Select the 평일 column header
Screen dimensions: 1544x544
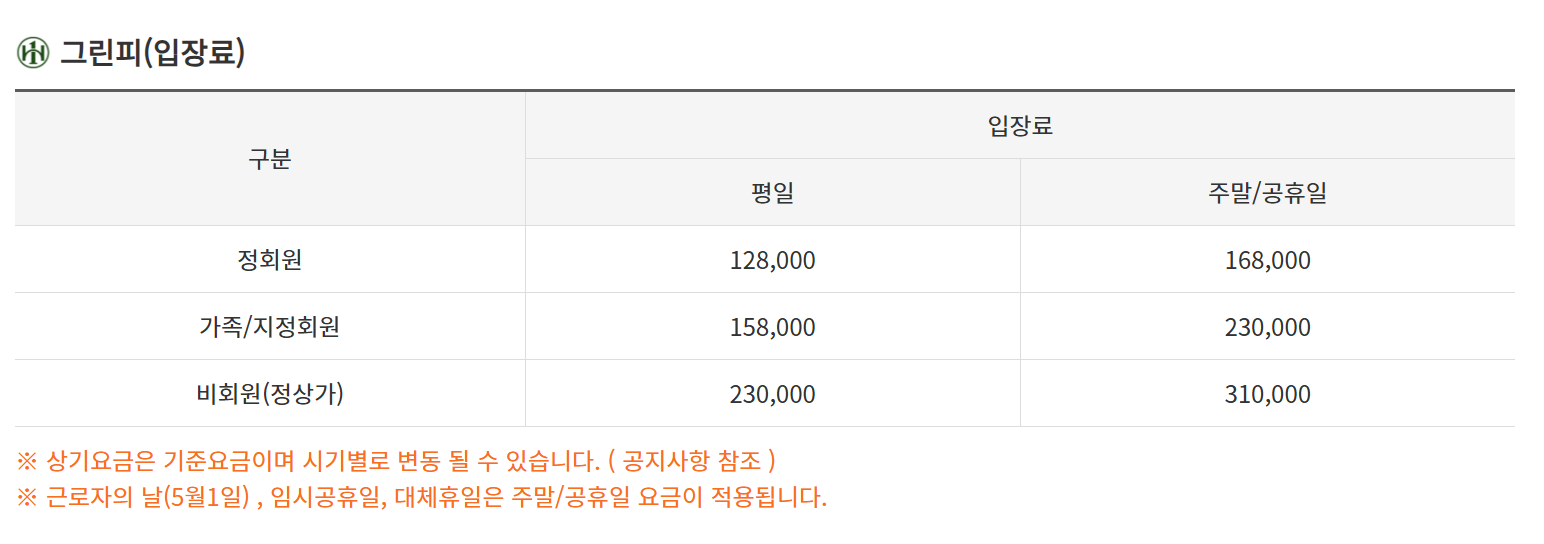[x=772, y=193]
